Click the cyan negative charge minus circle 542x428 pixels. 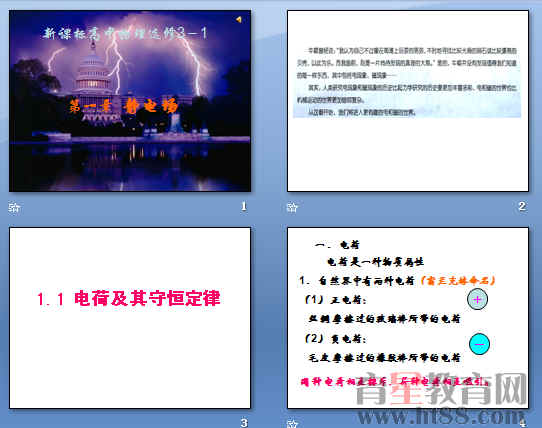[x=479, y=344]
